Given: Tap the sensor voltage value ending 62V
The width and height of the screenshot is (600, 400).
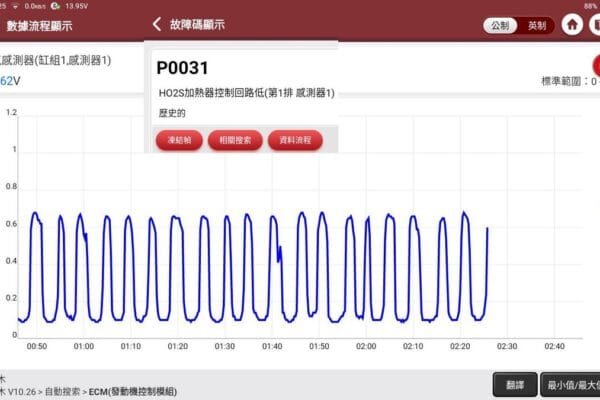Looking at the screenshot, I should point(10,81).
